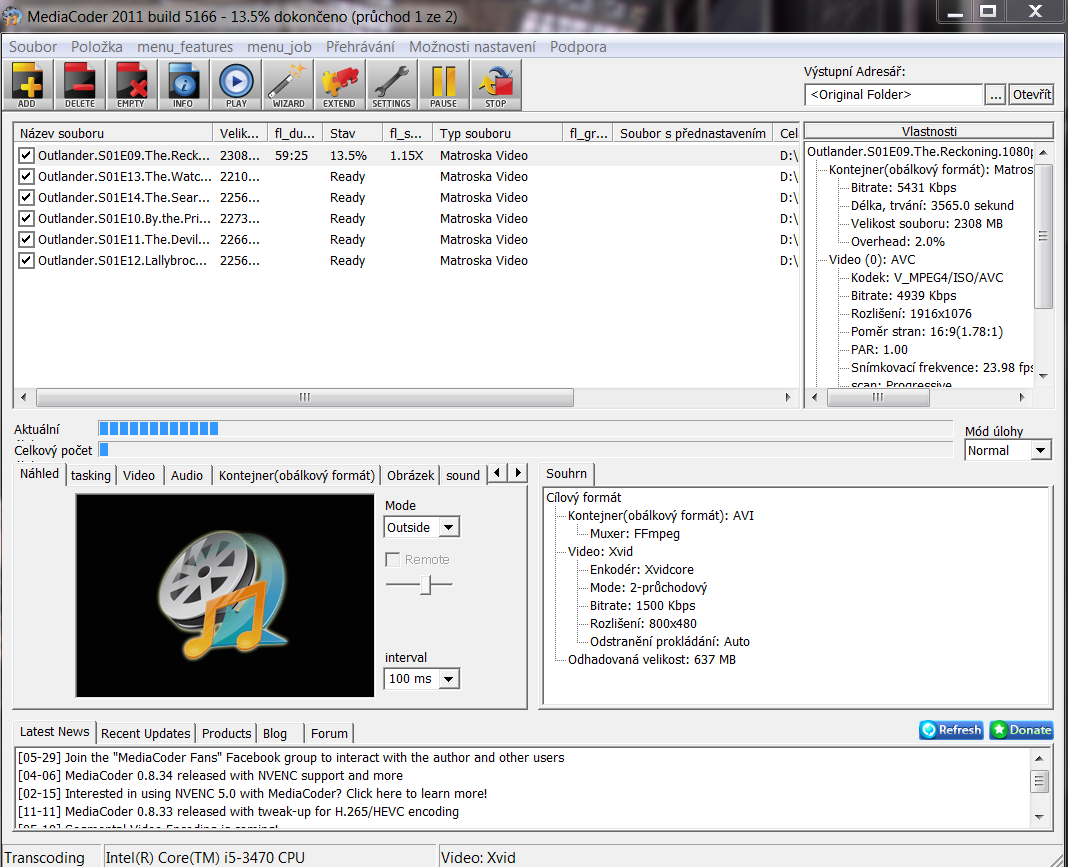The width and height of the screenshot is (1068, 867).
Task: Uncheck Outlander.S01E12.Lallybroc... file checkbox
Action: point(26,261)
